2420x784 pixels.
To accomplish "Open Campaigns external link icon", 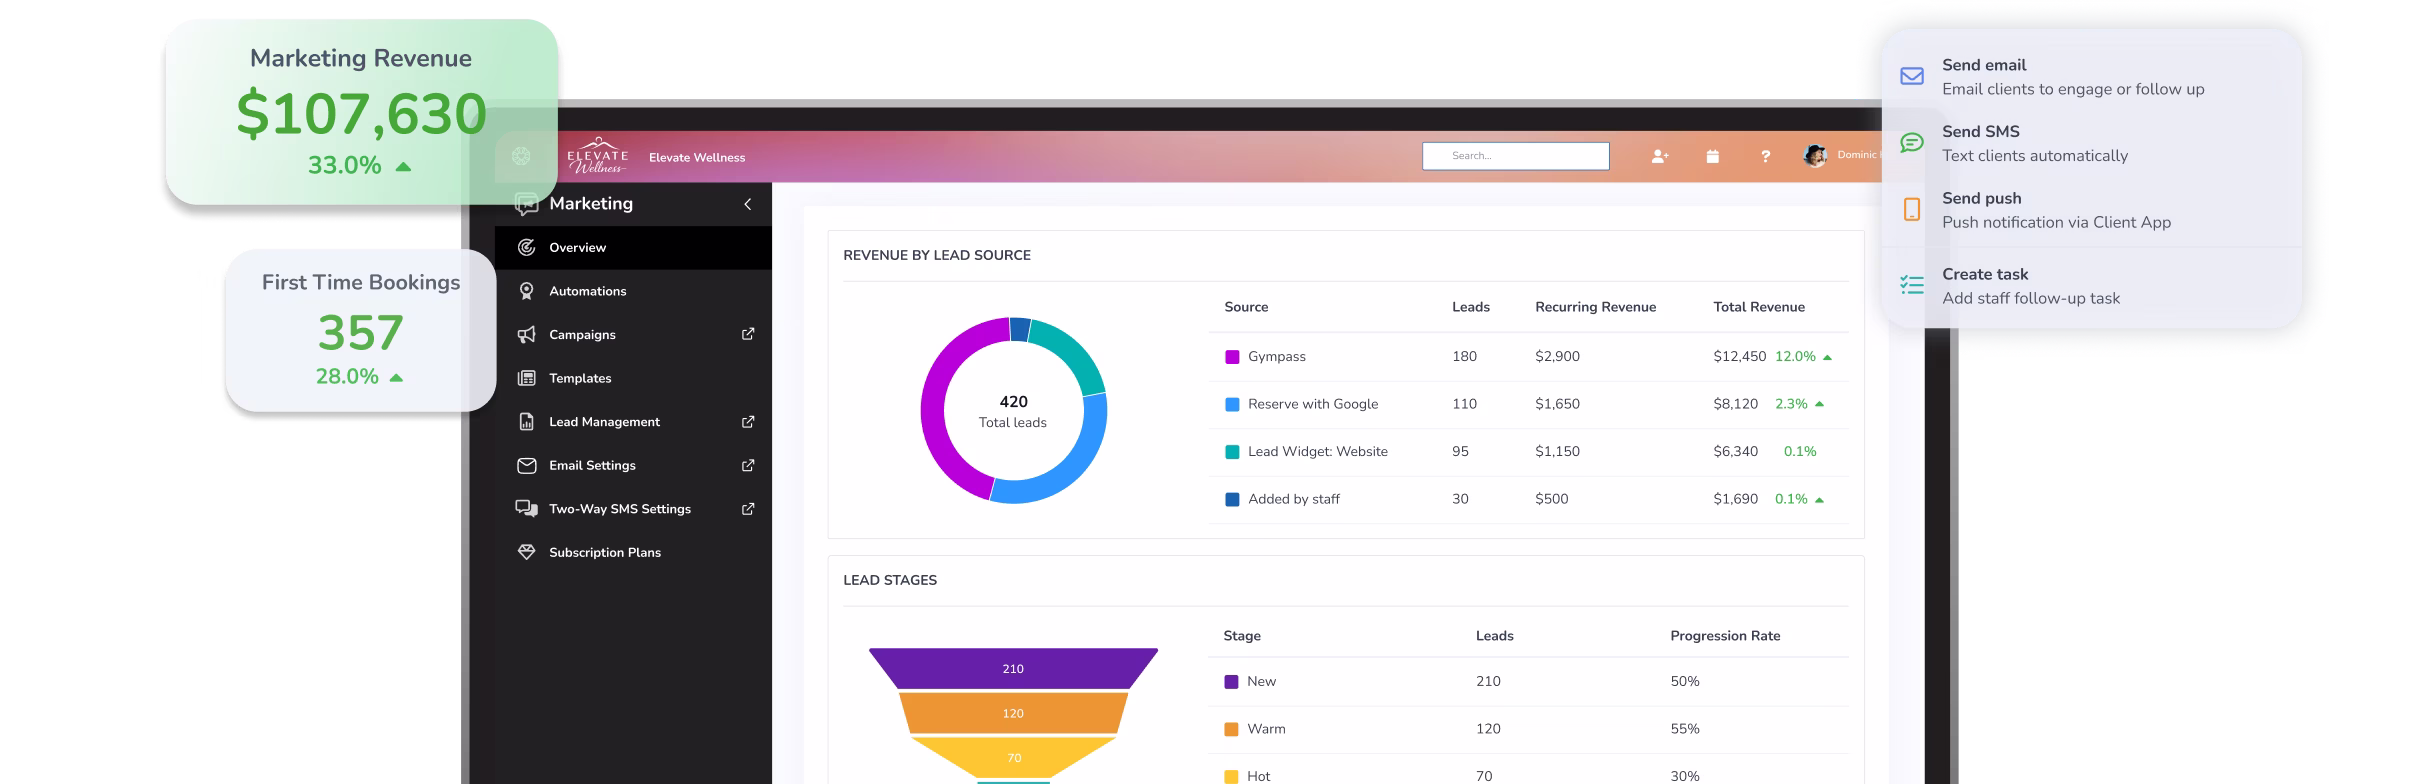I will point(748,334).
